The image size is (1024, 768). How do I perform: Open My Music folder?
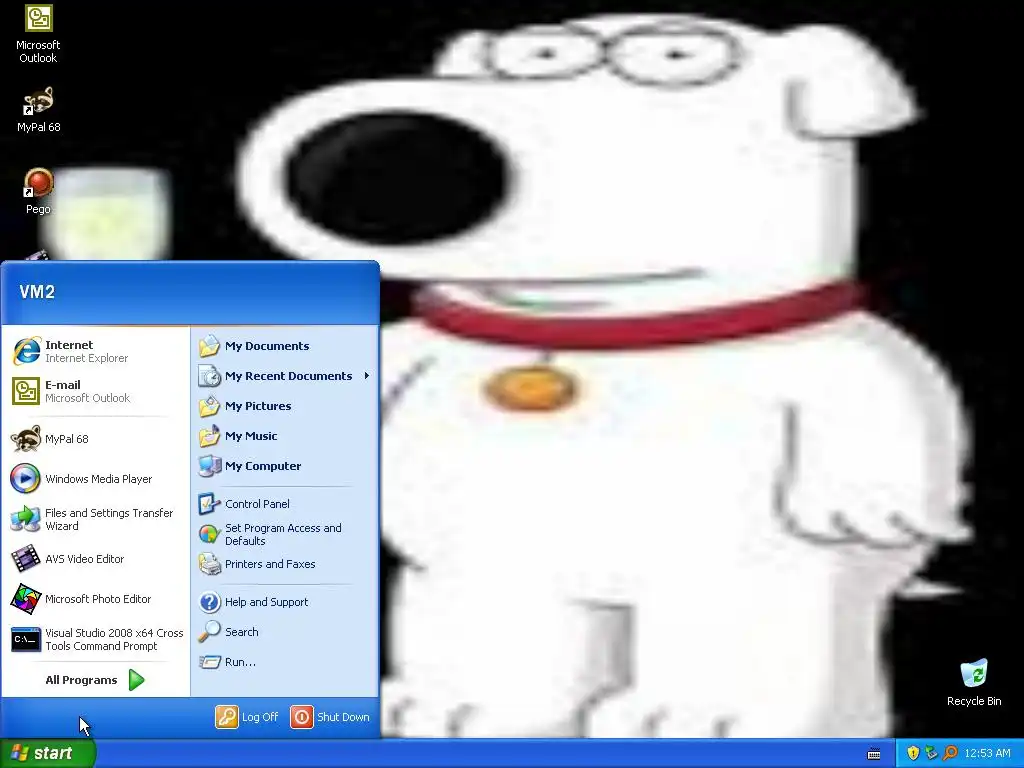point(285,436)
